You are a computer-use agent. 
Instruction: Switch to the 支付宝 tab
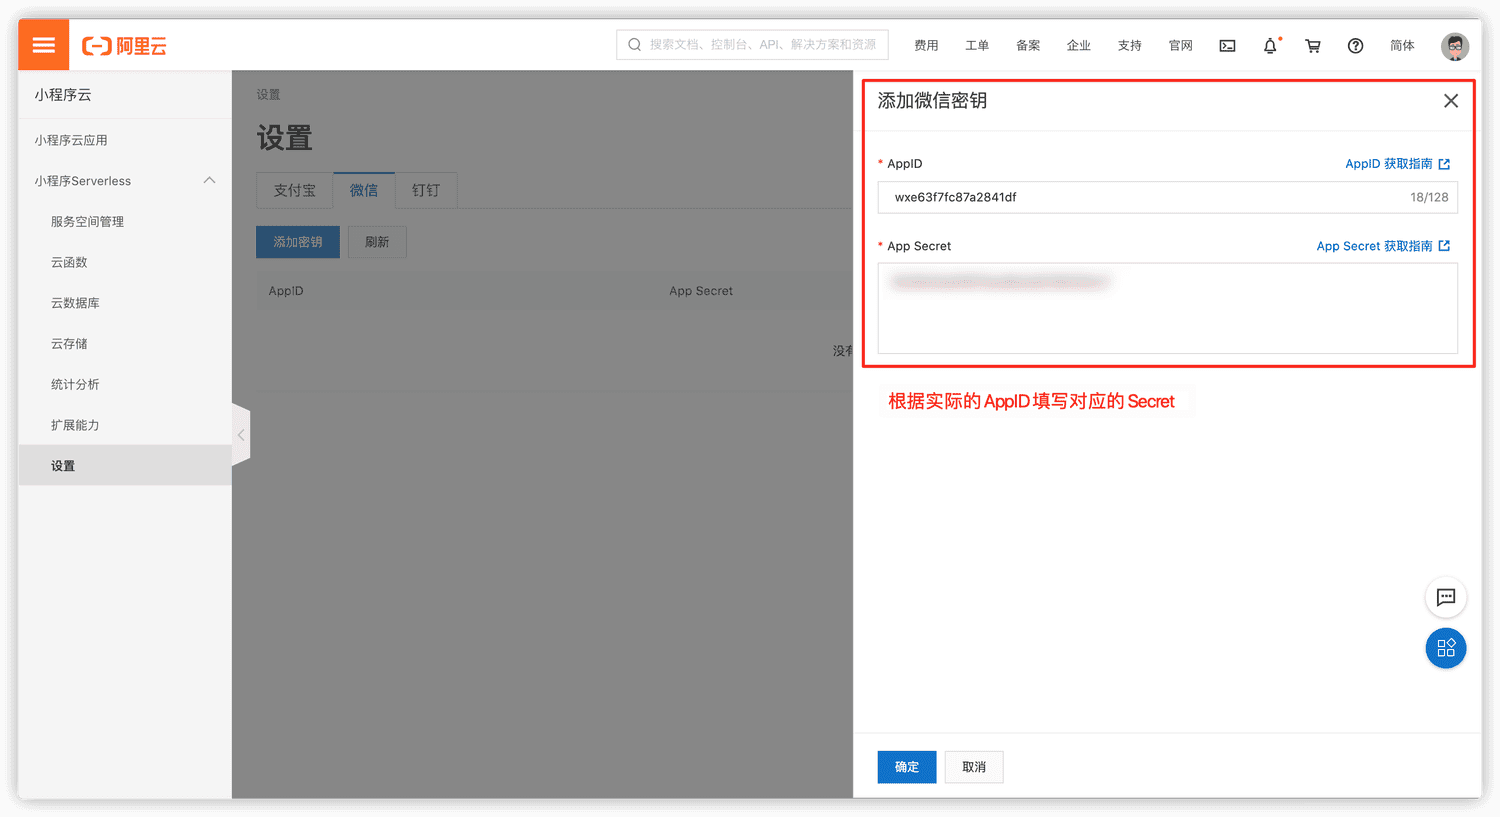pos(295,190)
